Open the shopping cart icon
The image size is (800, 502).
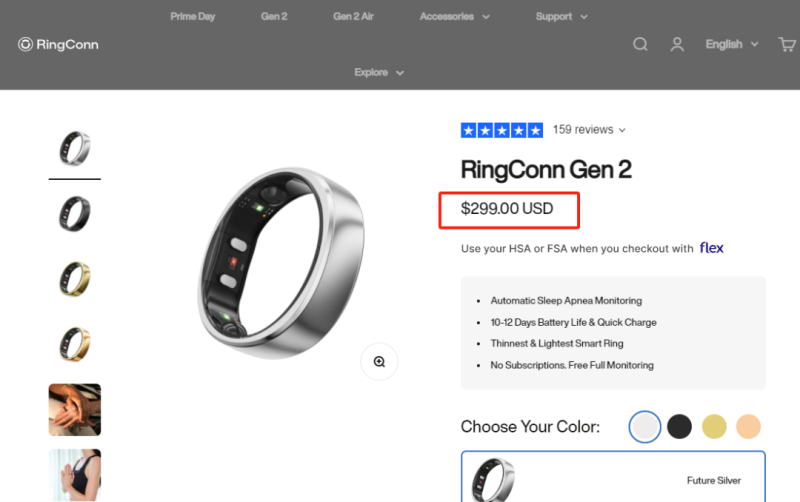pyautogui.click(x=787, y=44)
